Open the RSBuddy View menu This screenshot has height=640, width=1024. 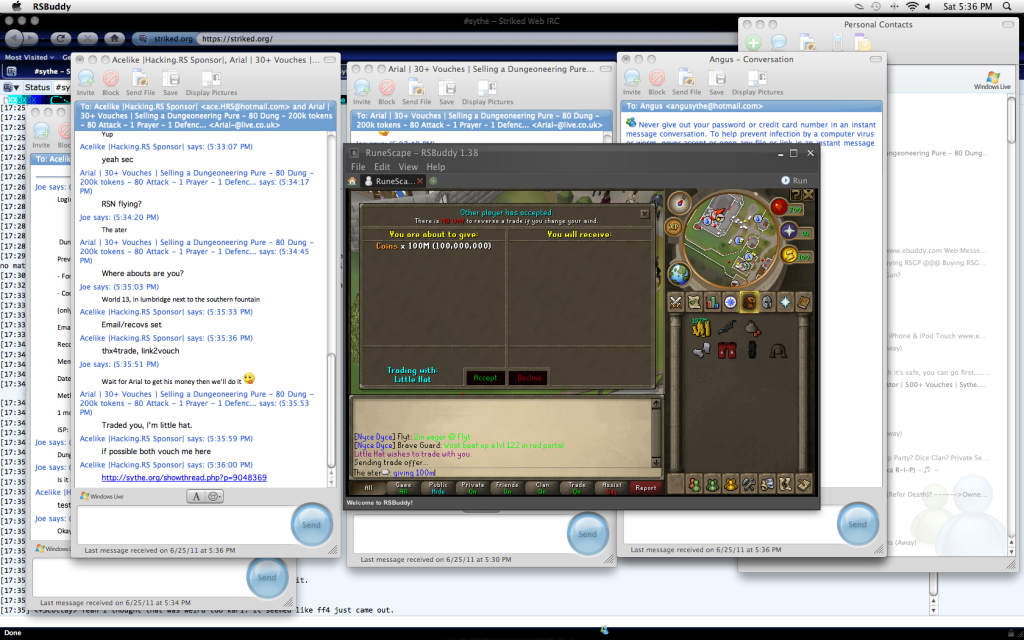click(x=408, y=167)
